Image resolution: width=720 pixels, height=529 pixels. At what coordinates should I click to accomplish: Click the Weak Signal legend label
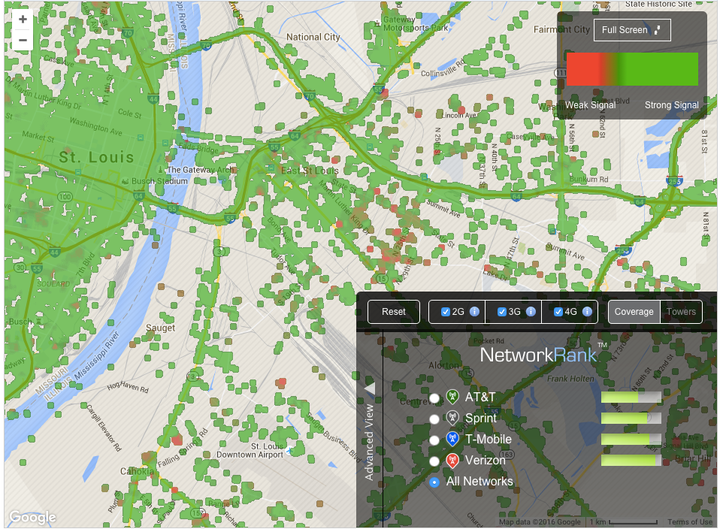click(x=590, y=105)
